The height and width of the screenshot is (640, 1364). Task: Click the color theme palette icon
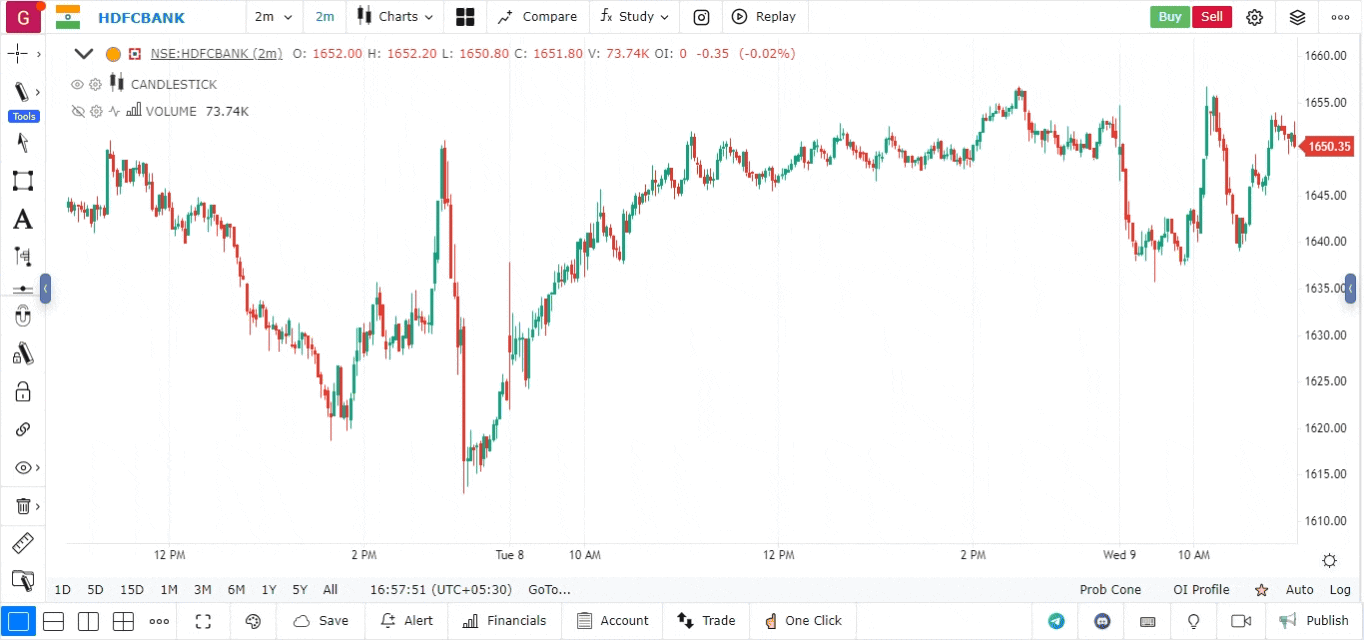253,621
